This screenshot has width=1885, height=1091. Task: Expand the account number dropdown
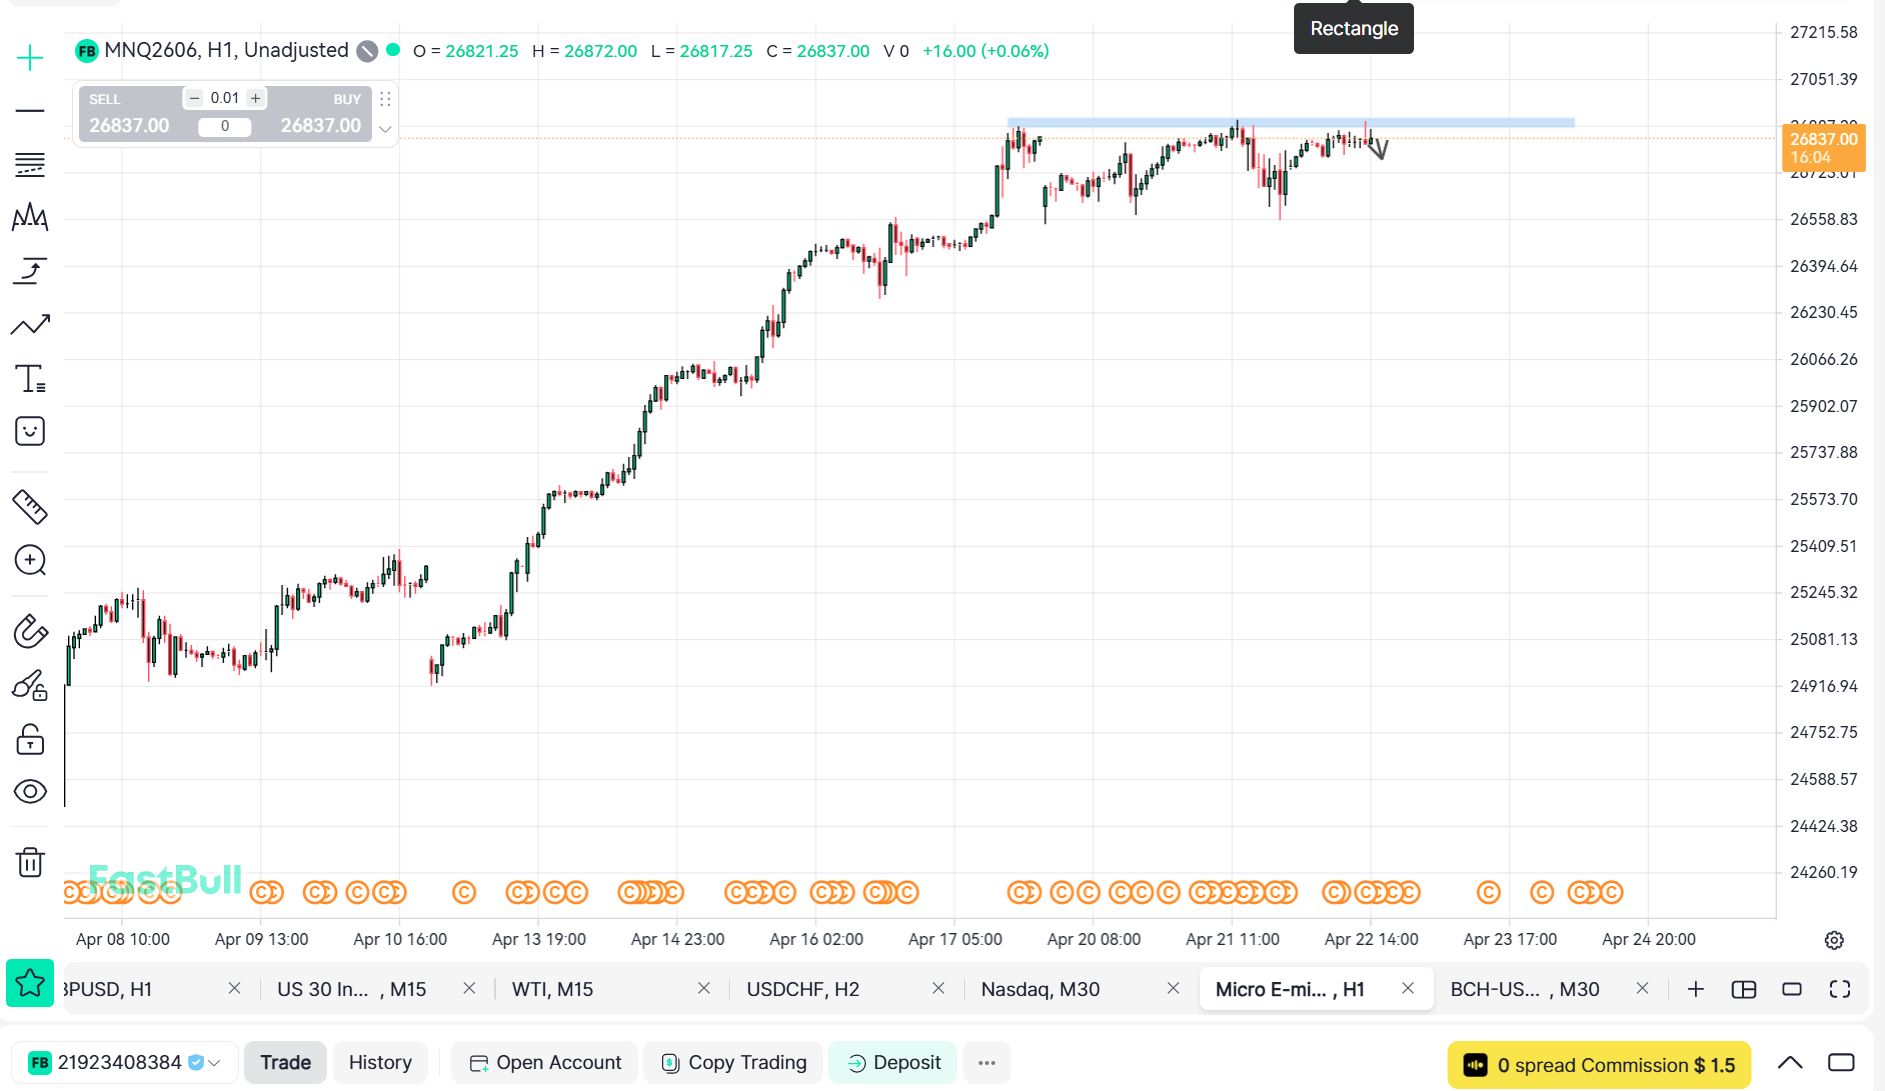[214, 1063]
